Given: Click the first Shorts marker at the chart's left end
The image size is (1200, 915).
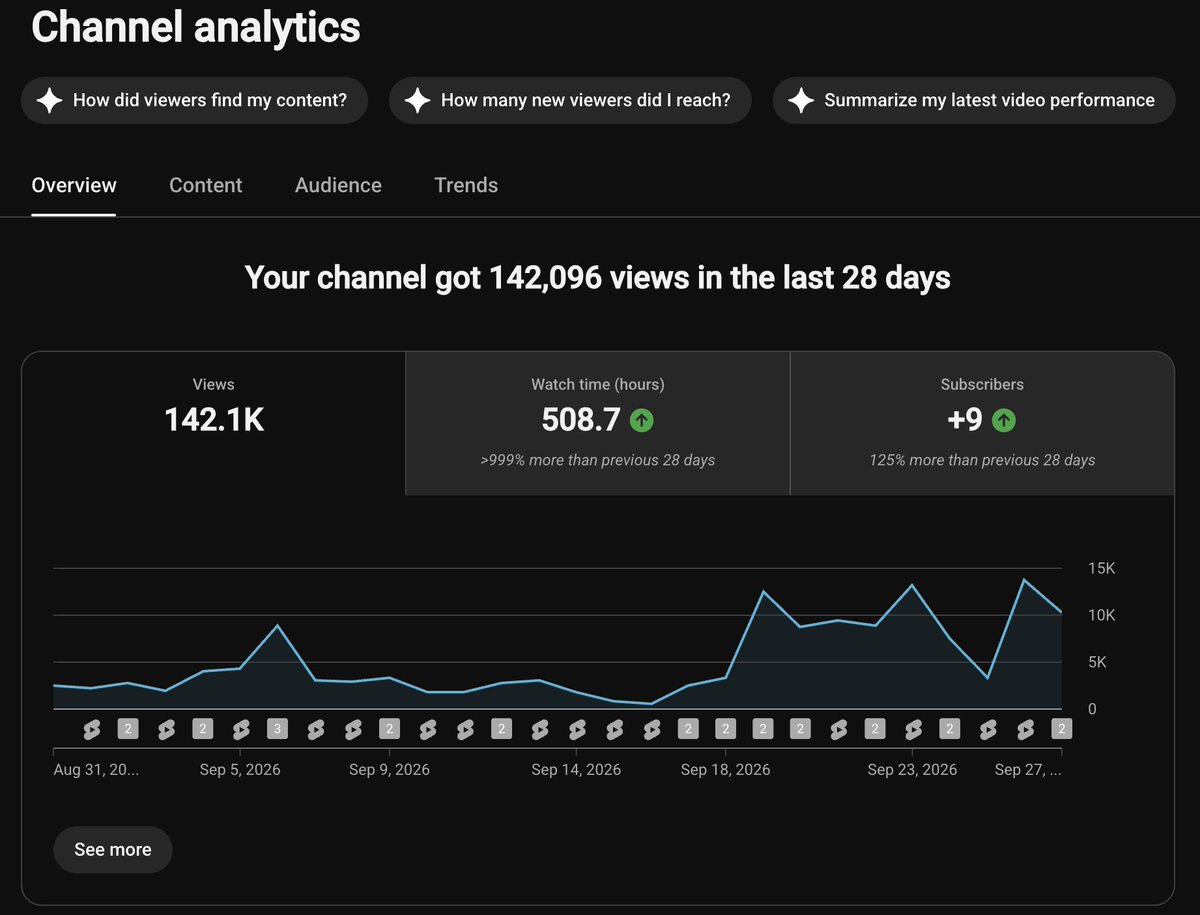Looking at the screenshot, I should (91, 729).
